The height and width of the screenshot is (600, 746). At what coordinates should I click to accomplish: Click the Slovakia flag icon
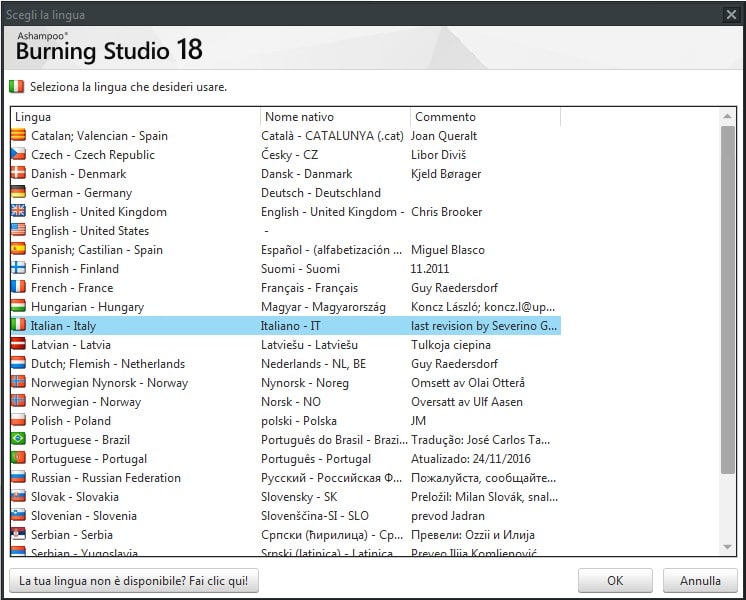[19, 497]
